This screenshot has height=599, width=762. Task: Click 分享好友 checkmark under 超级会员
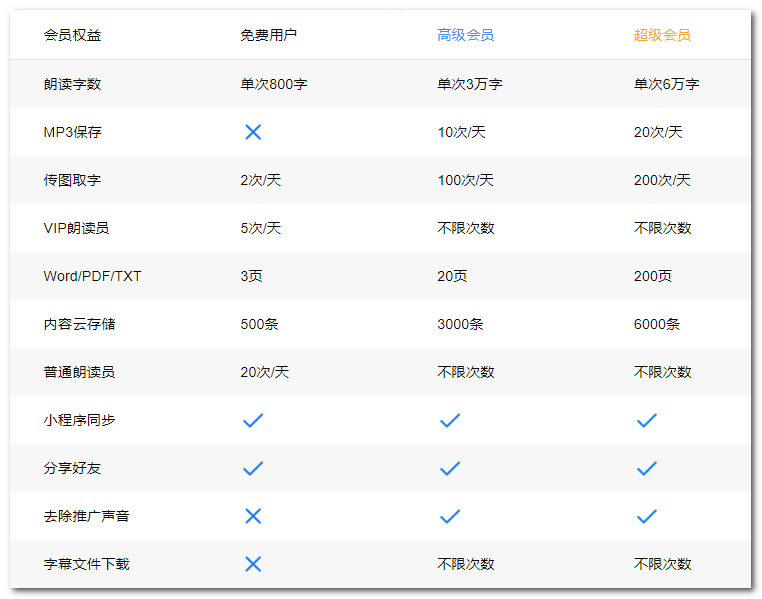646,468
